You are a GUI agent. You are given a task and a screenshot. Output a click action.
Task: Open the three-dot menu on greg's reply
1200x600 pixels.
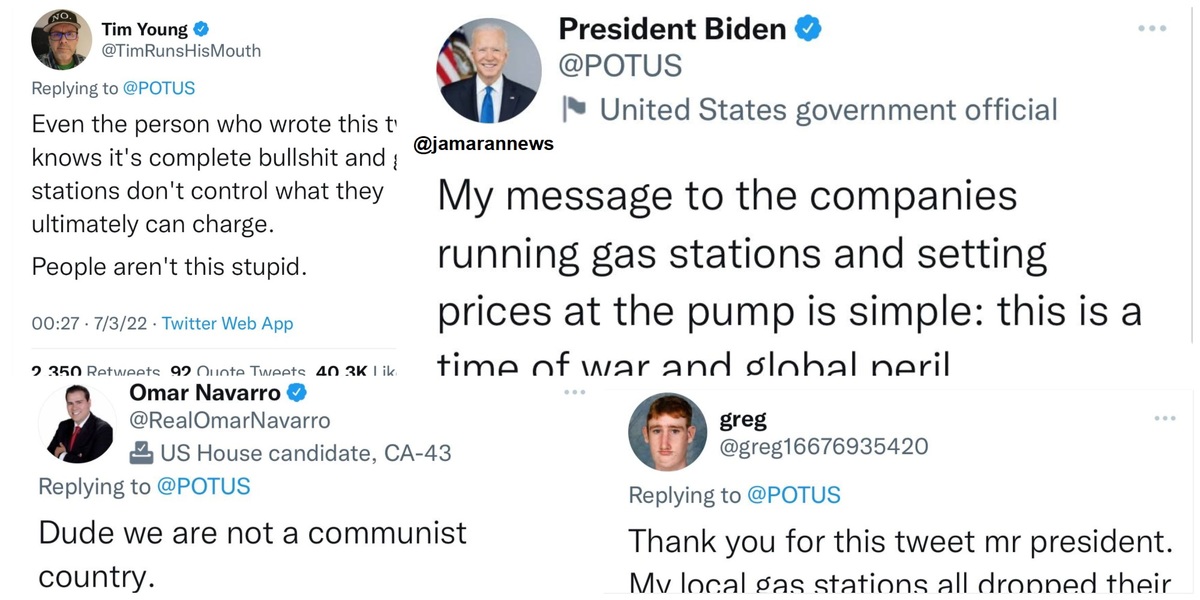point(1165,418)
